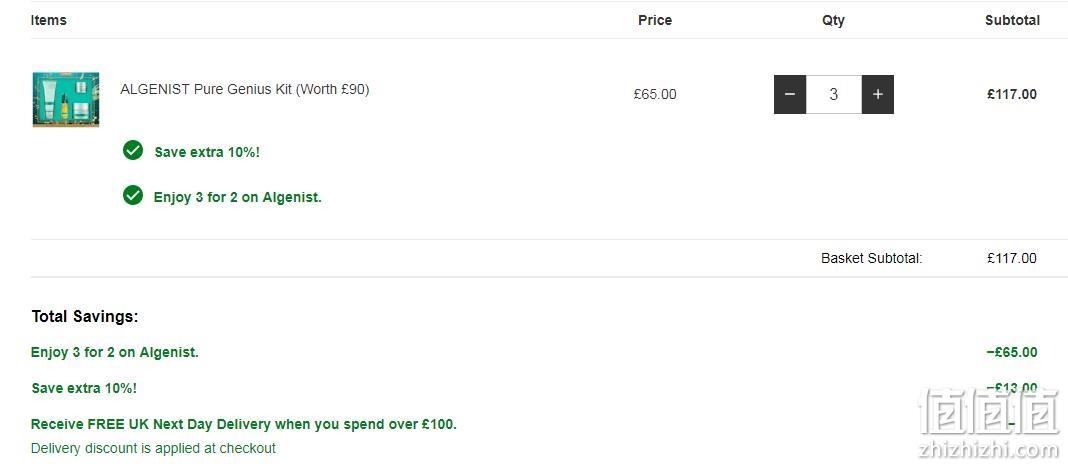Open the ALGENIST Pure Genius Kit thumbnail
The image size is (1068, 467).
65,99
